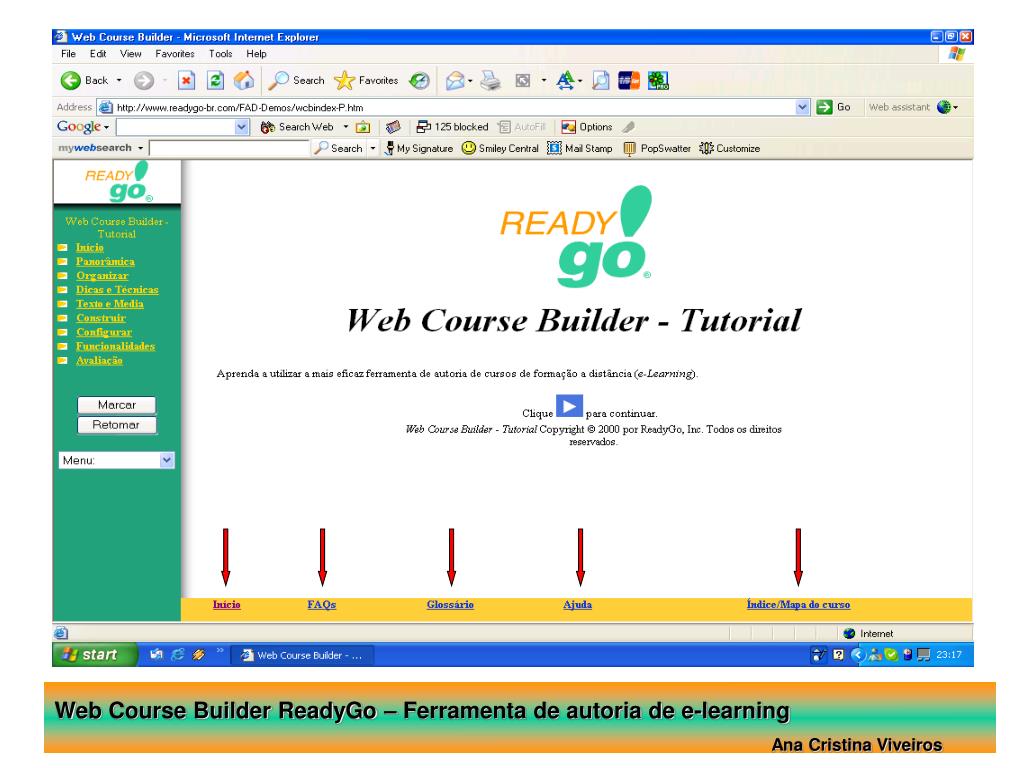Click the Início link in sidebar
Image resolution: width=1024 pixels, height=768 pixels.
coord(89,248)
